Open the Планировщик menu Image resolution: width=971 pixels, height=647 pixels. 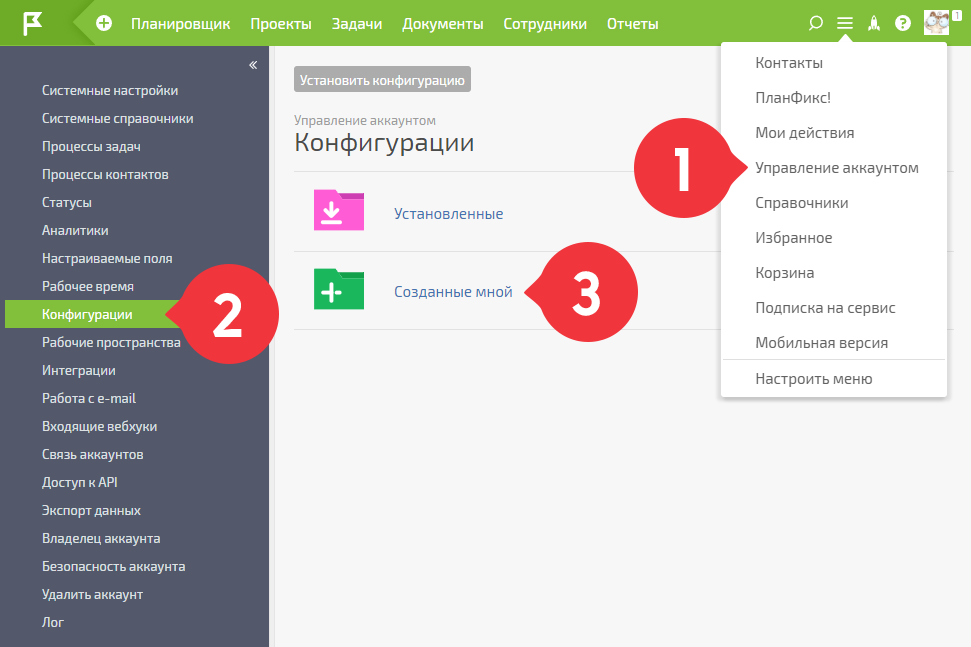(180, 24)
